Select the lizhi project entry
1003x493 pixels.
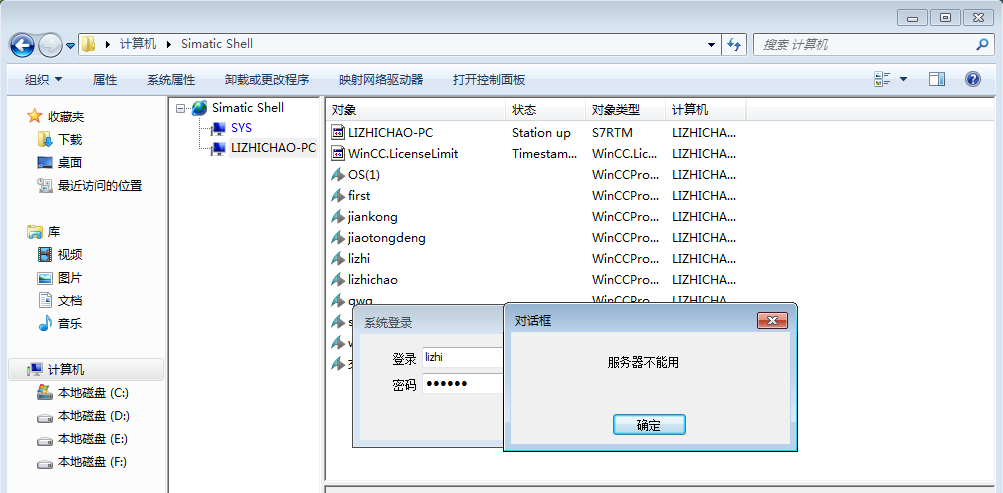click(x=359, y=259)
